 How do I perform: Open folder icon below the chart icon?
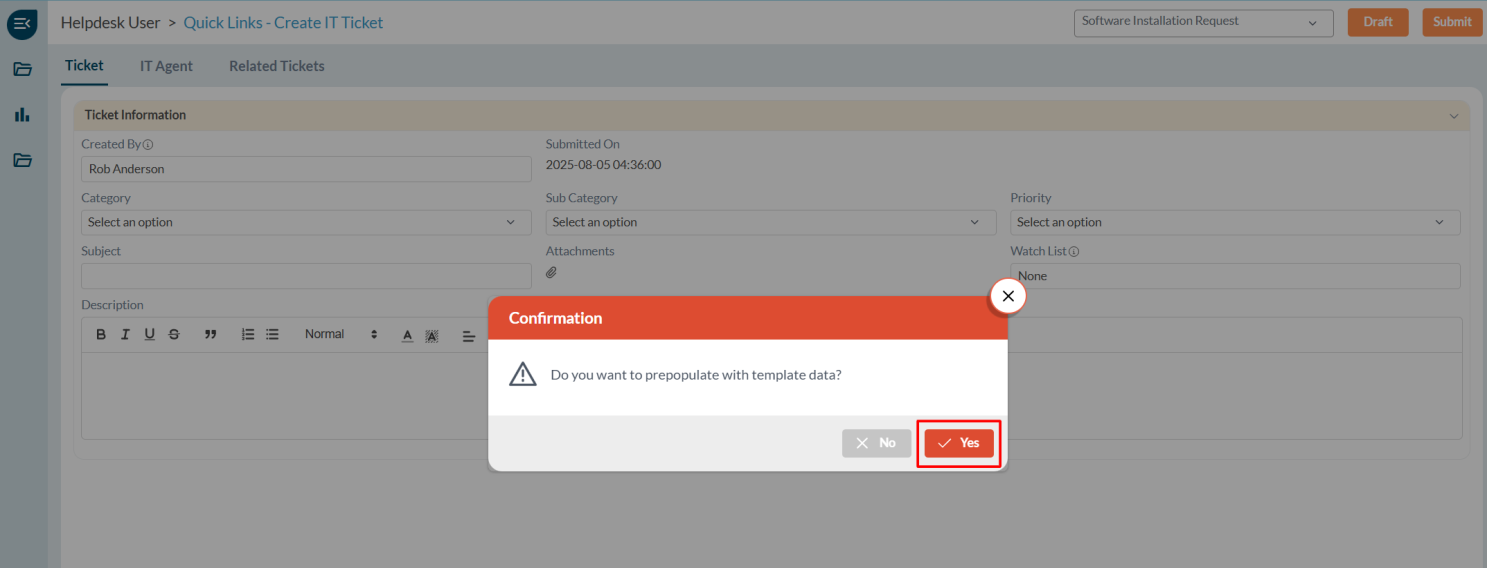[22, 160]
